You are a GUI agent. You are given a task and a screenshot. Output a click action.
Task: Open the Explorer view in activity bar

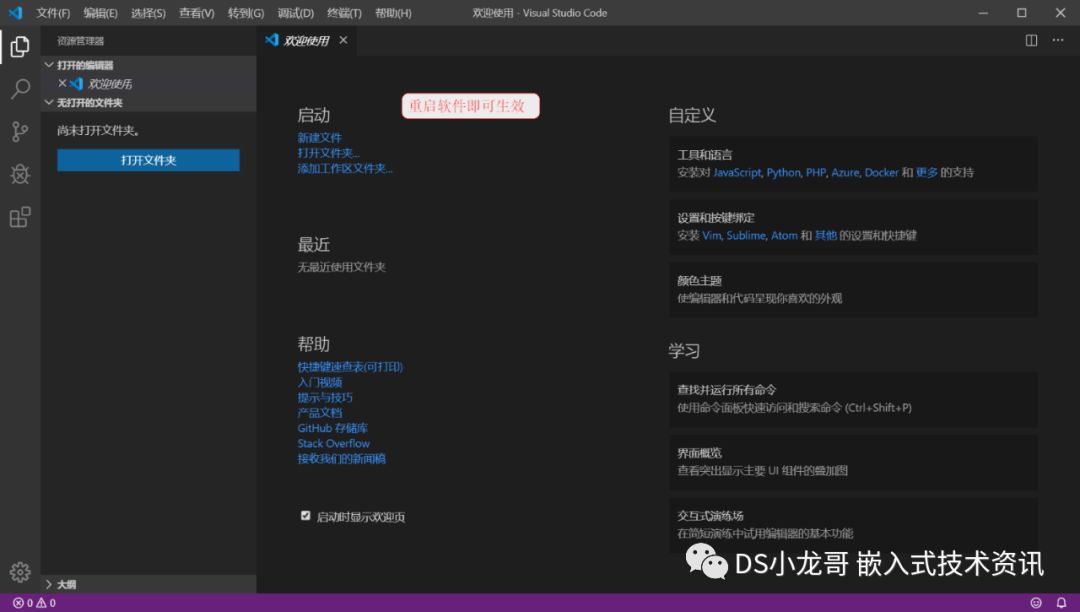point(20,46)
